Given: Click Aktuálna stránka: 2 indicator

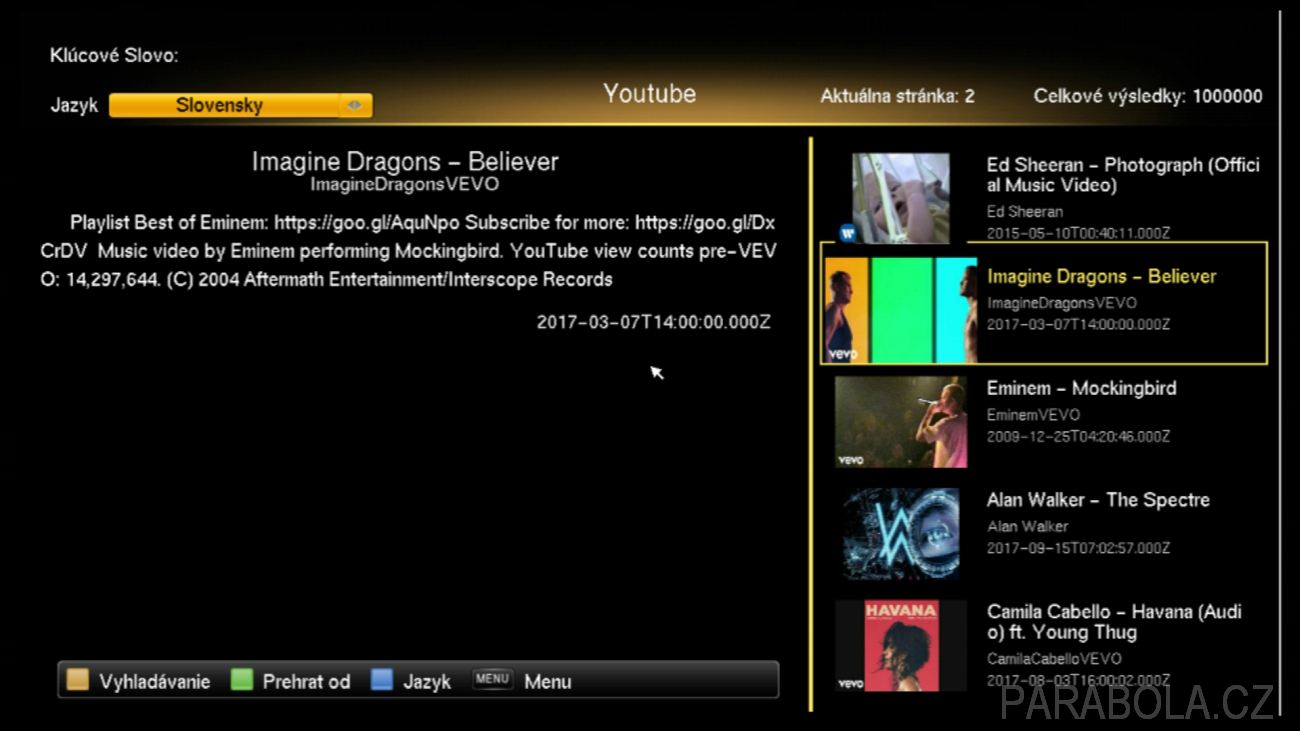Looking at the screenshot, I should point(897,96).
